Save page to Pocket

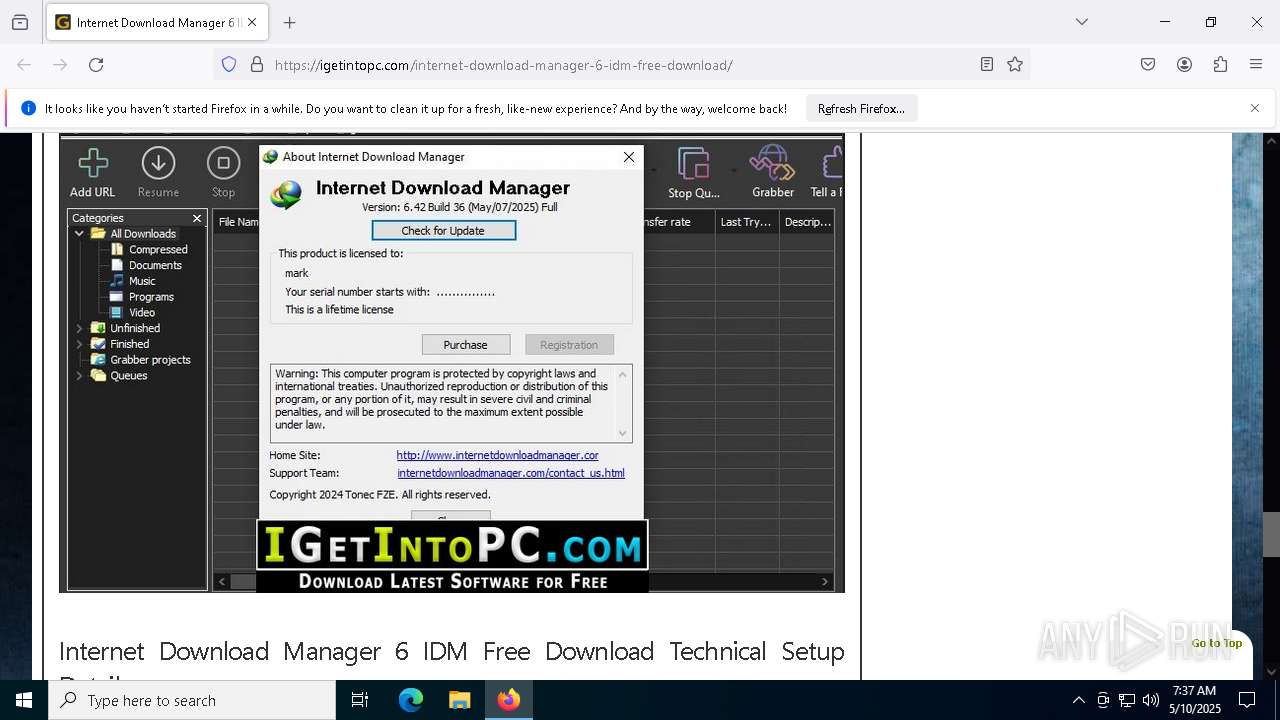1148,65
